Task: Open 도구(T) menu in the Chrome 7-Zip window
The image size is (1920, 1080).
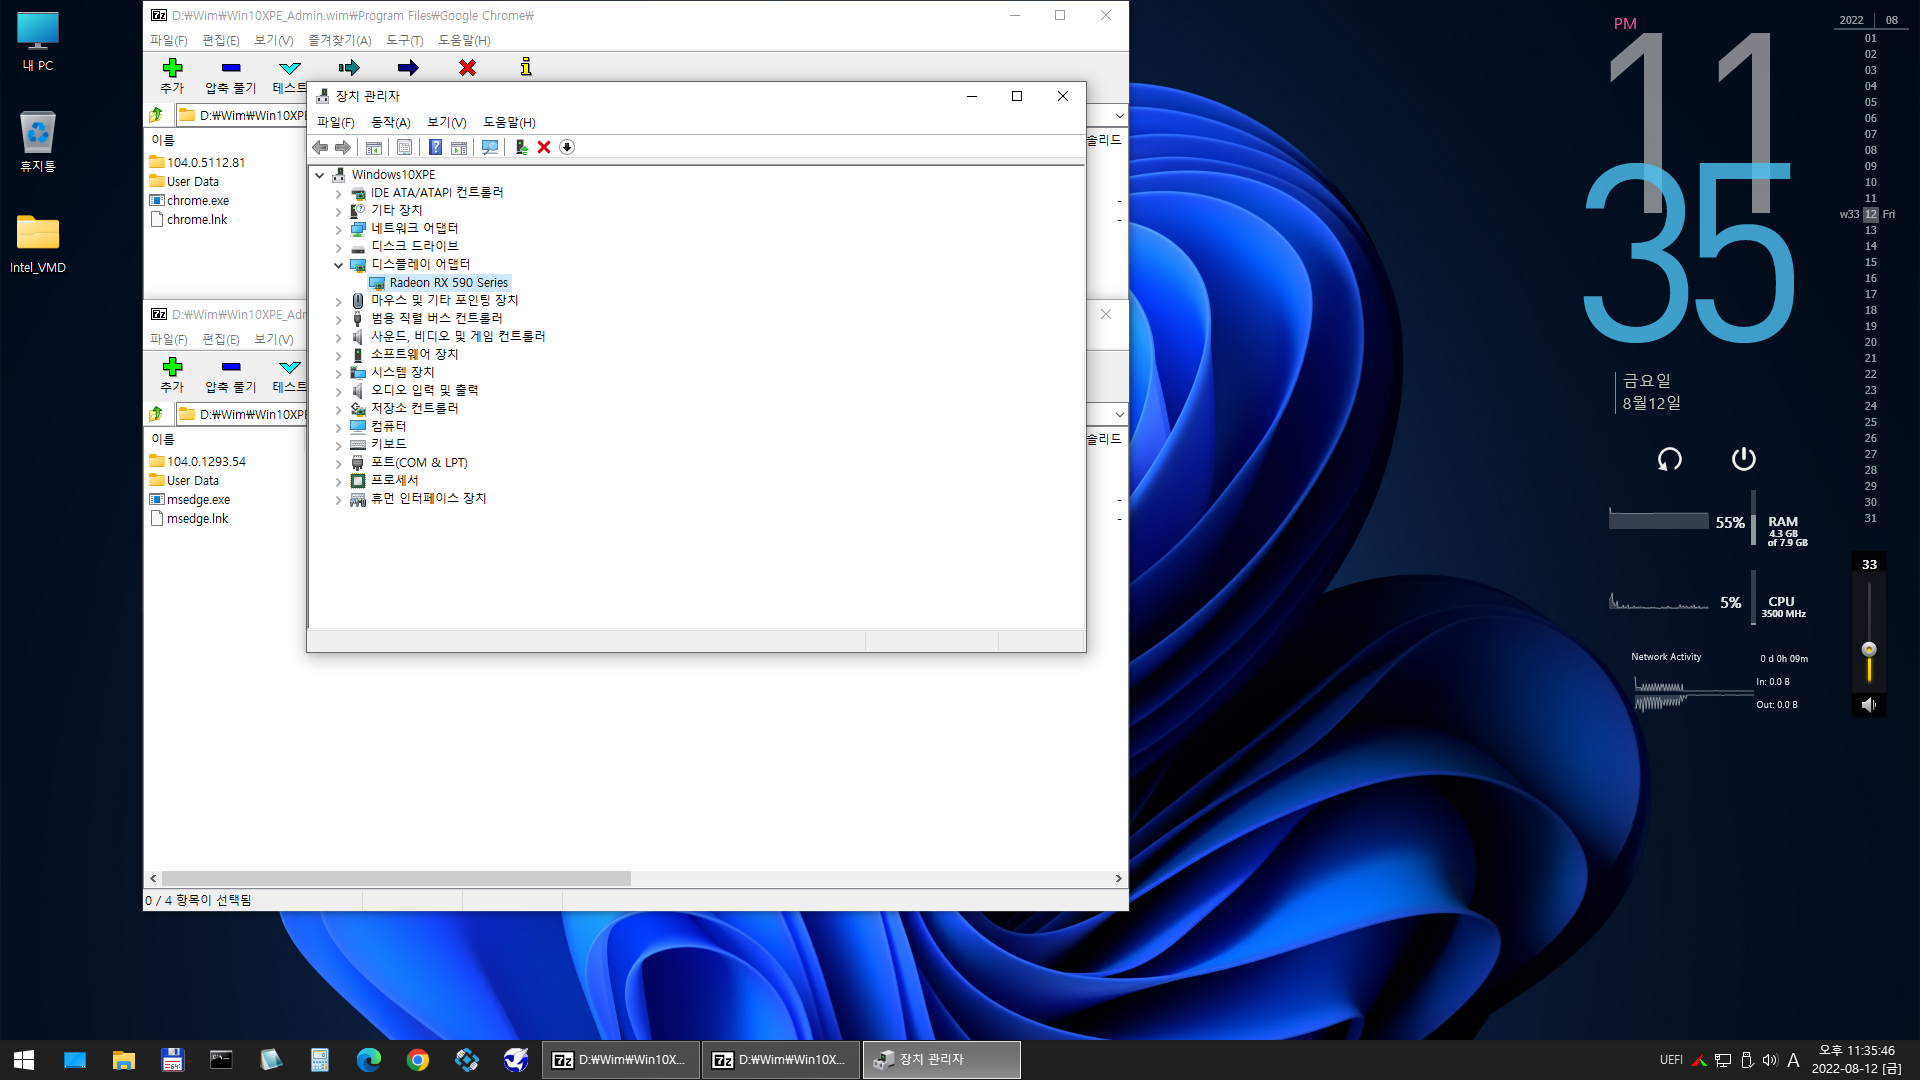Action: pos(405,40)
